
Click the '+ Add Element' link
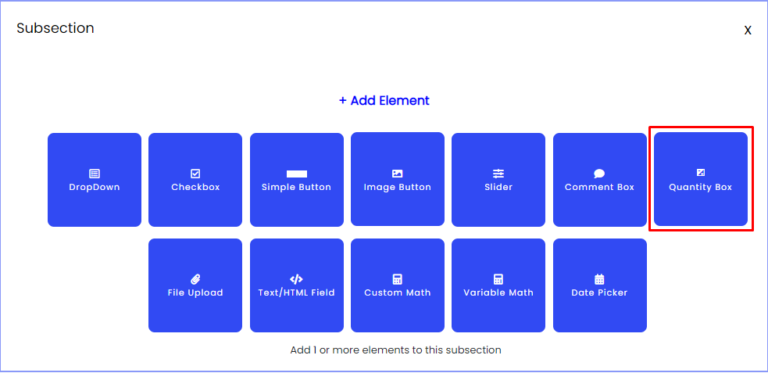point(384,100)
